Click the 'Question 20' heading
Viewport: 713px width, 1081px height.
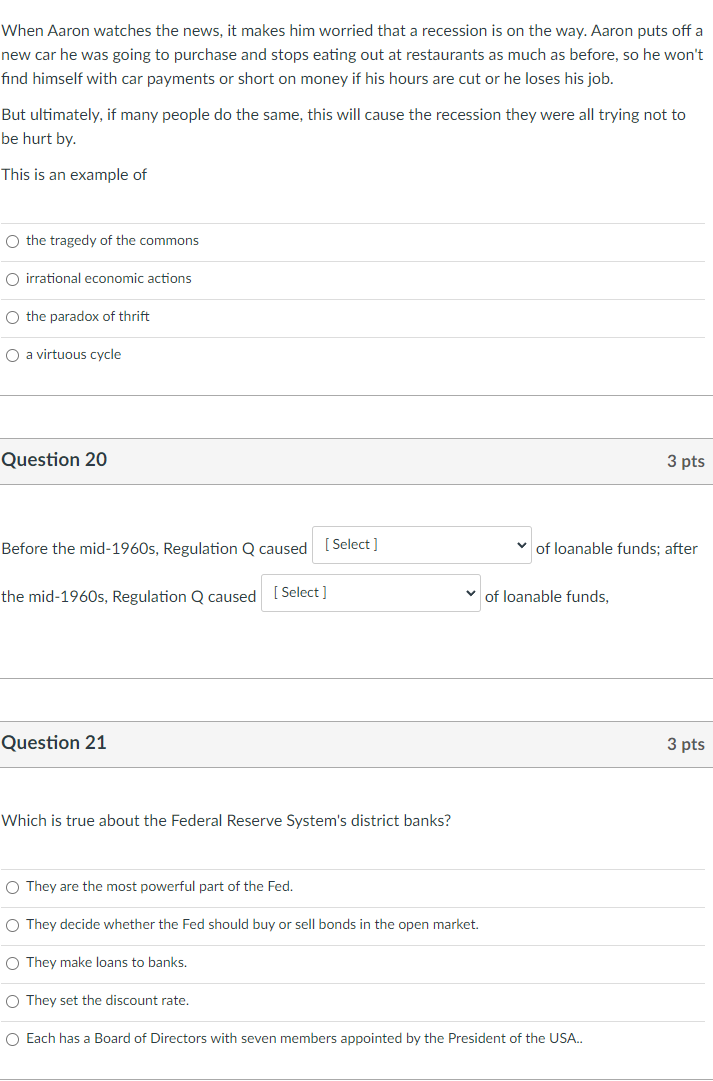pyautogui.click(x=54, y=460)
